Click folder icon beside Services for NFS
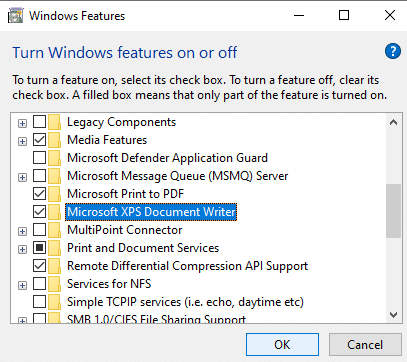This screenshot has width=407, height=362. coord(54,284)
